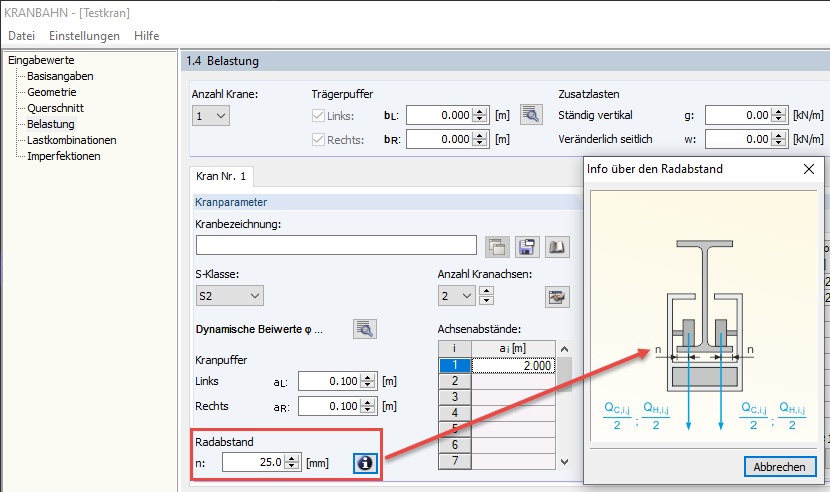
Task: Select Querschnitt in the tree
Action: [x=56, y=108]
